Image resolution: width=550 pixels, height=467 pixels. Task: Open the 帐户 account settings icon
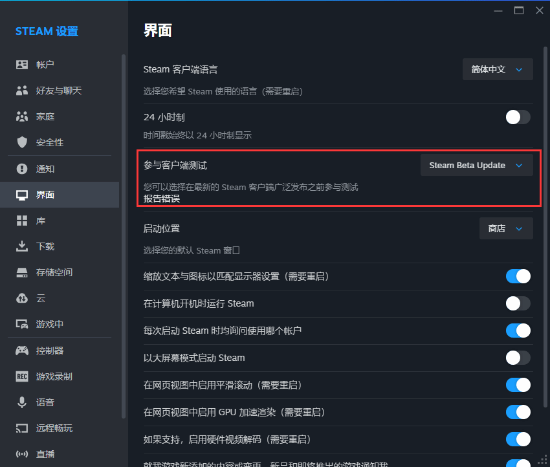point(22,65)
